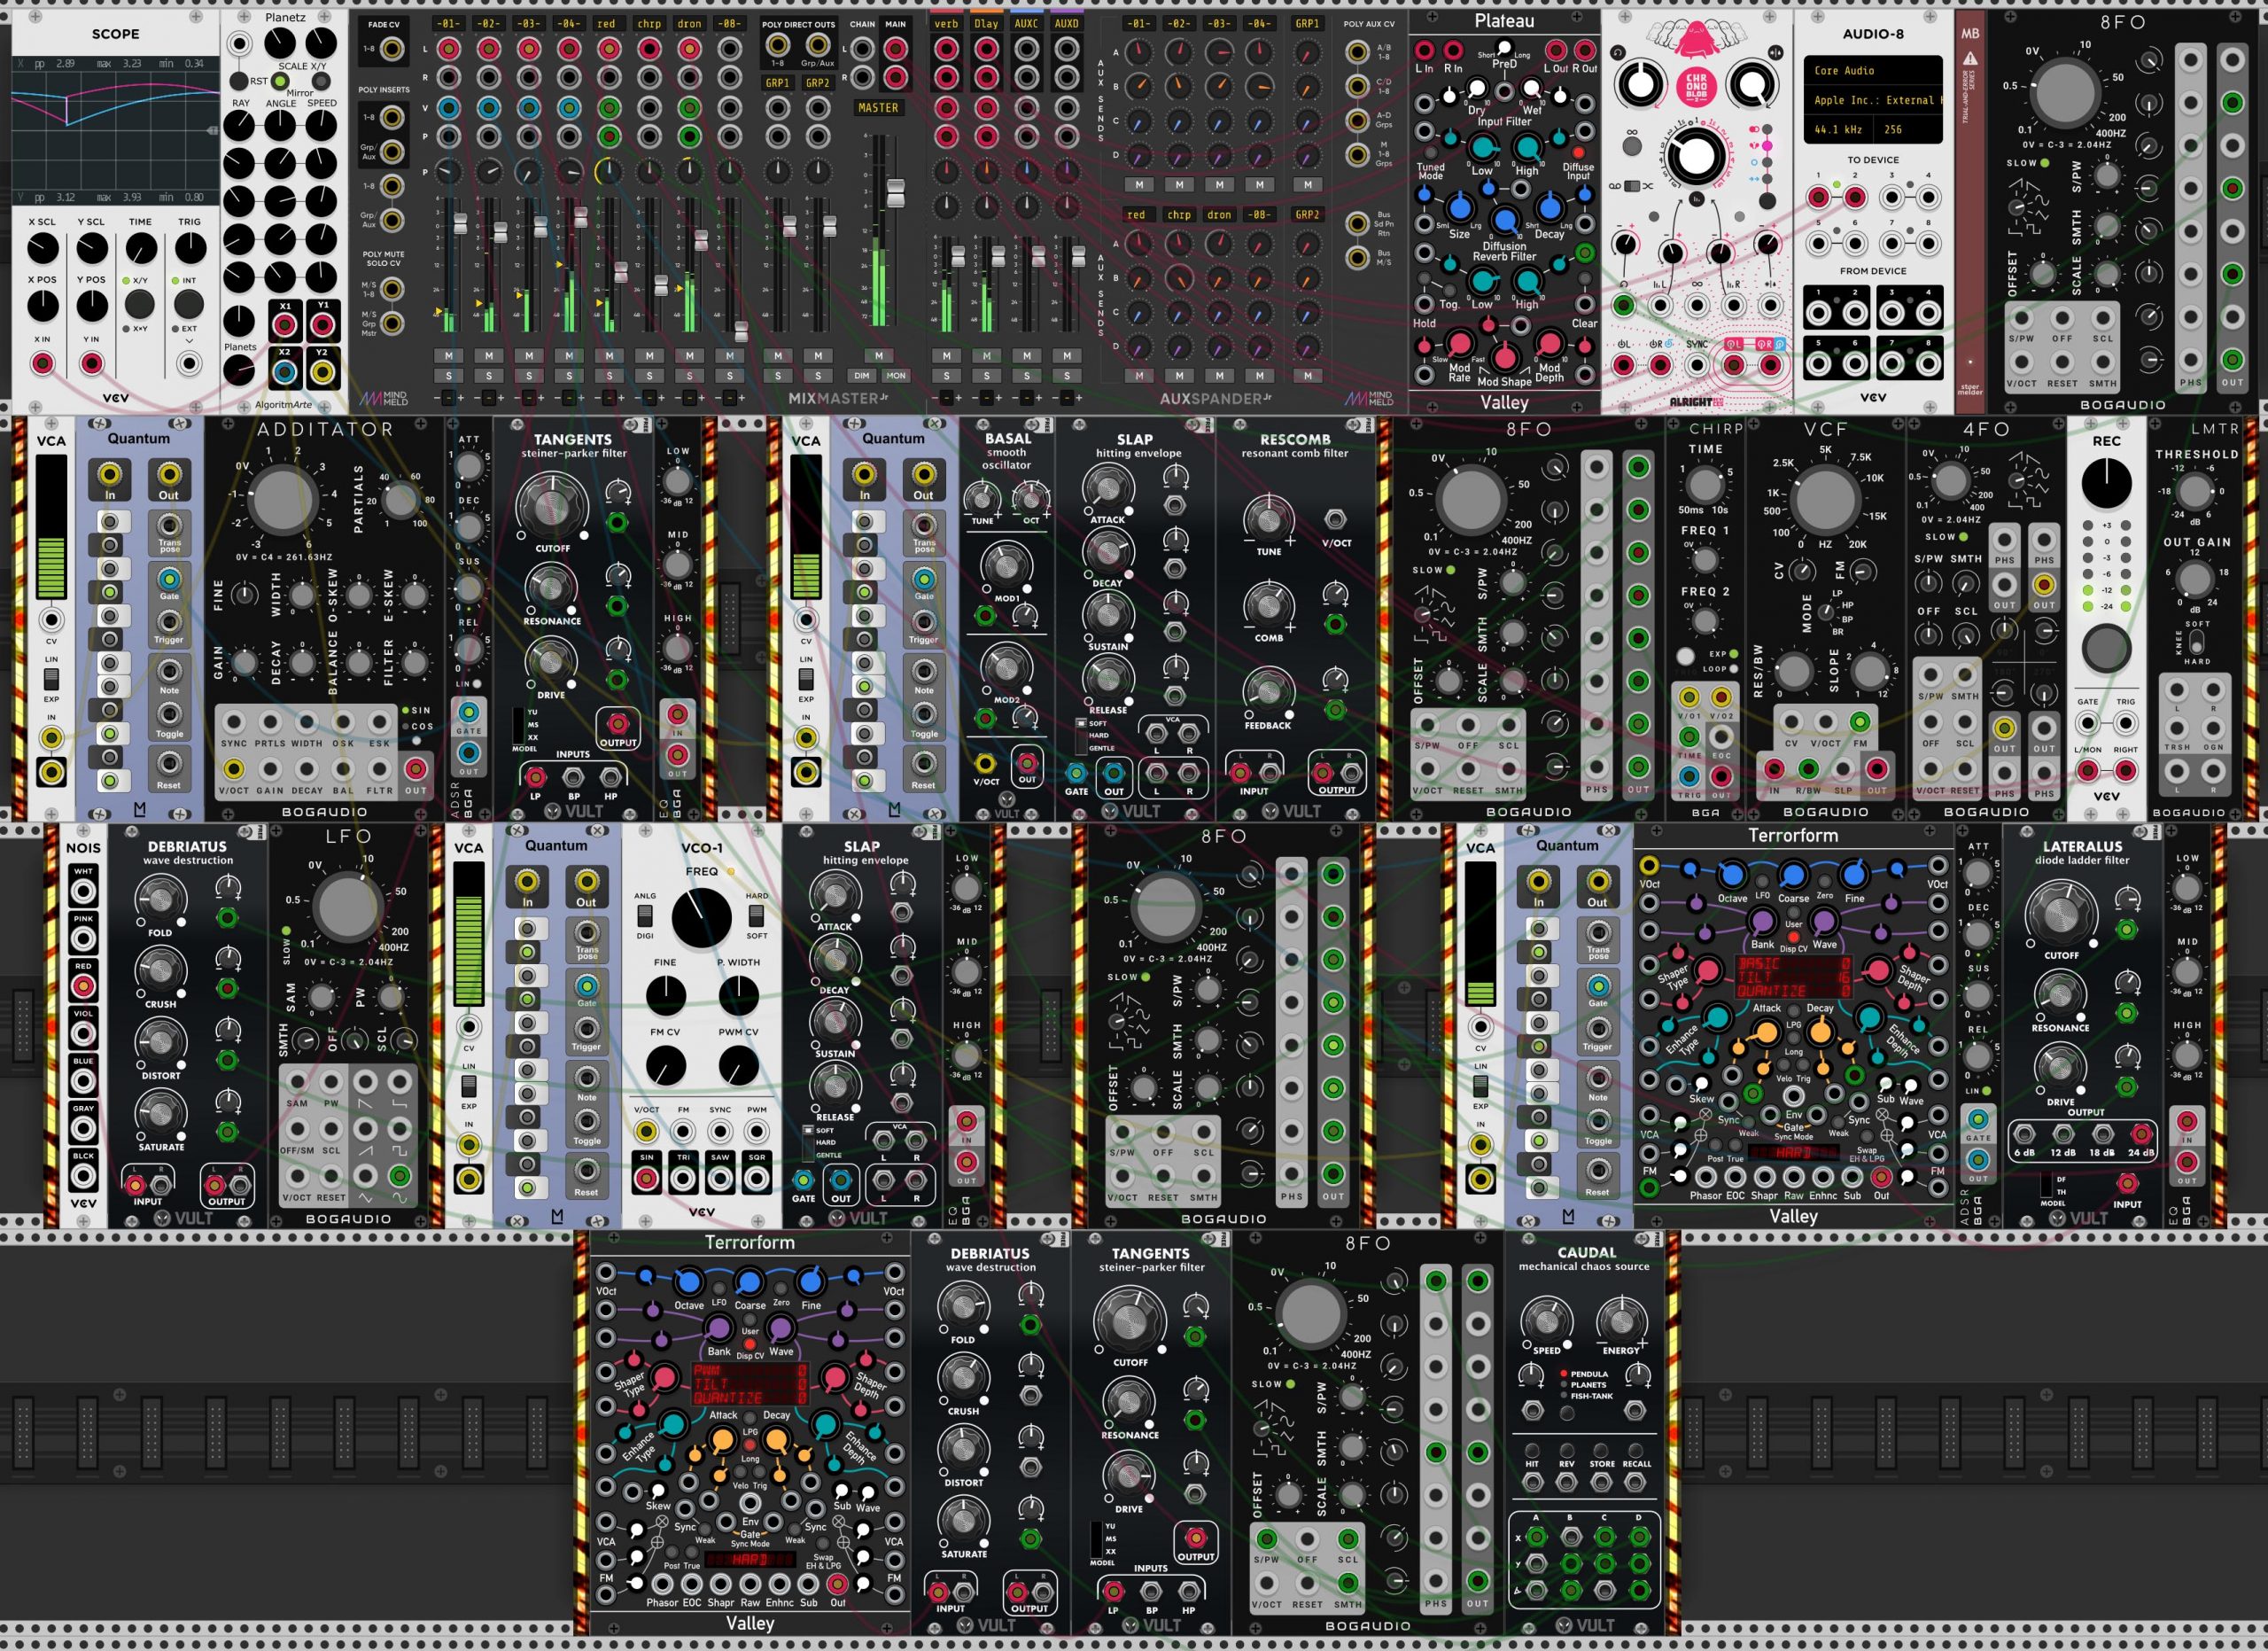Toggle Scope INT/EXT trigger button
This screenshot has width=2268, height=1651.
click(189, 304)
